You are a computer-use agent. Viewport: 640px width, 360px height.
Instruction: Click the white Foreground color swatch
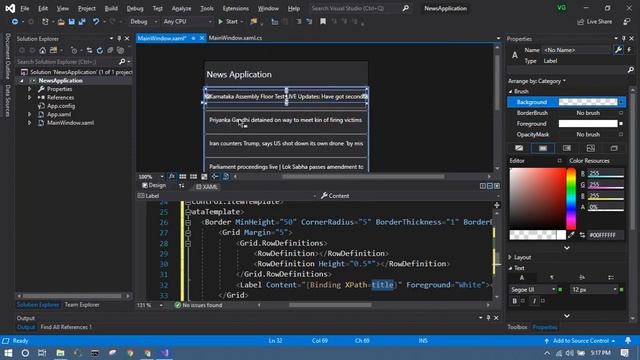point(588,123)
